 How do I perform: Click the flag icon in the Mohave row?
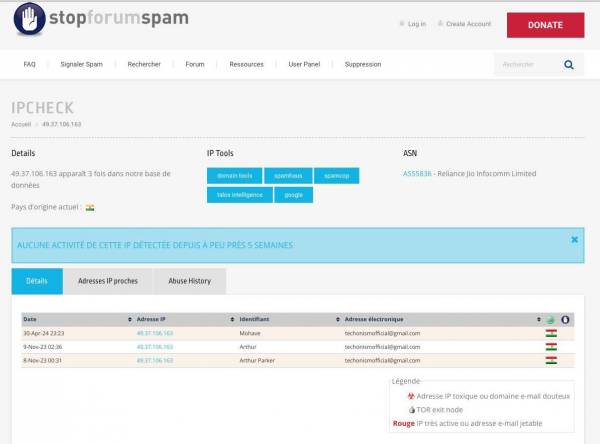pos(550,333)
